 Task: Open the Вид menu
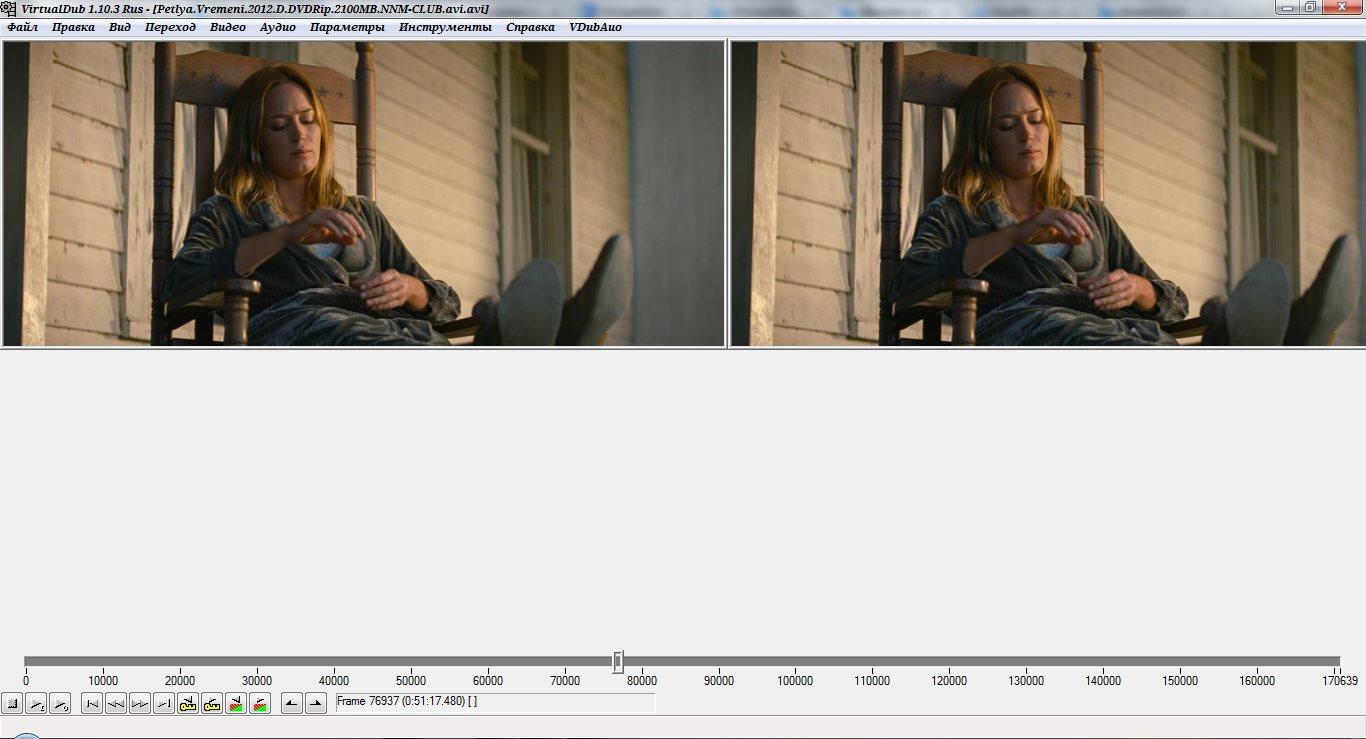(x=120, y=27)
